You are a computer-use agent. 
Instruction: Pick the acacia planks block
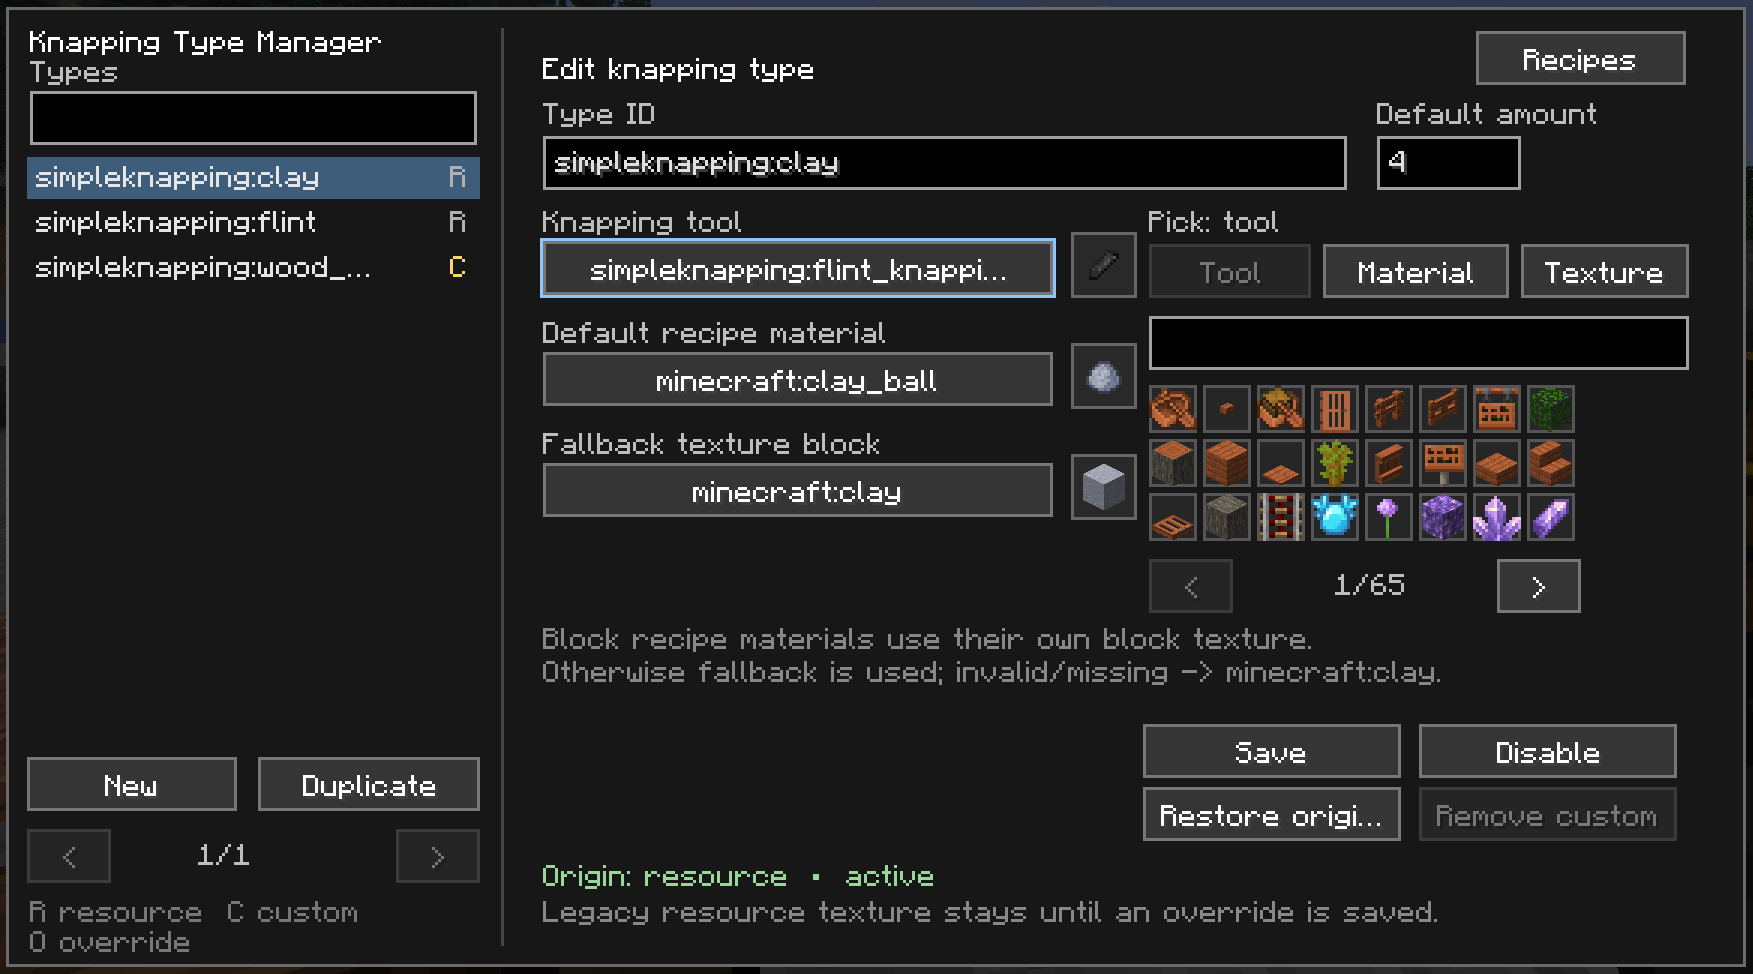pos(1227,463)
